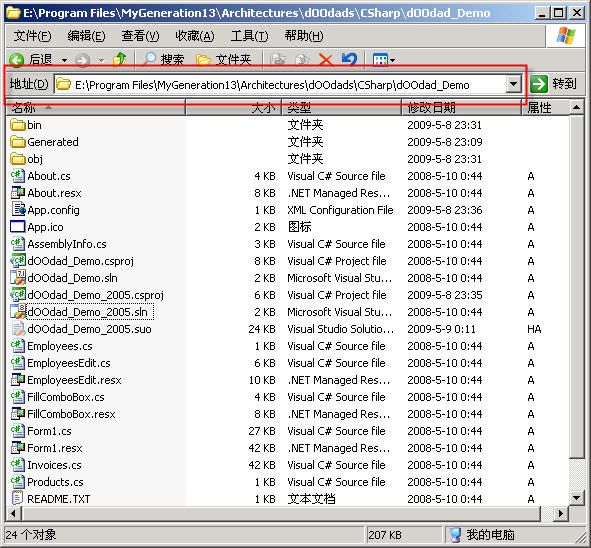Click the blue Undo arrow icon
591x548 pixels.
pyautogui.click(x=349, y=59)
